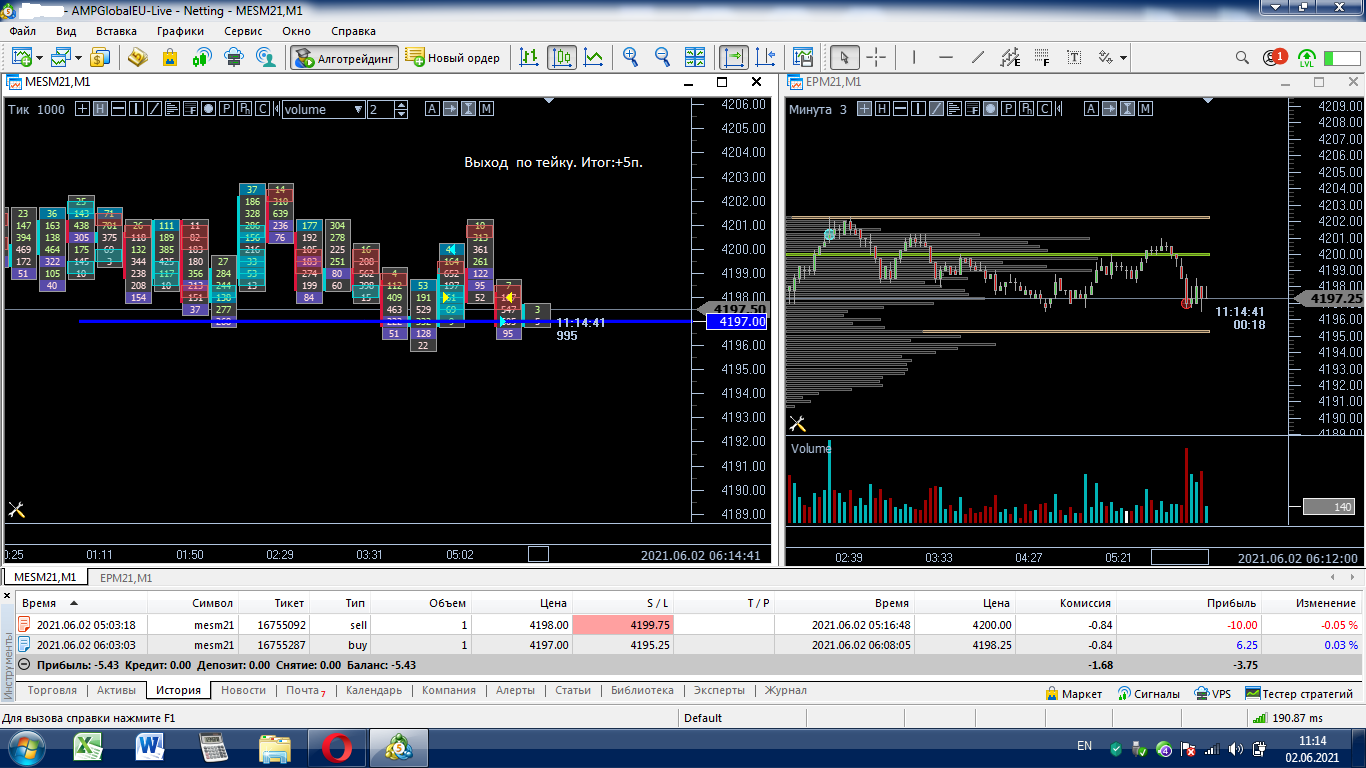Click the chart save icon with floppy disk
Image resolution: width=1366 pixels, height=768 pixels.
point(802,57)
